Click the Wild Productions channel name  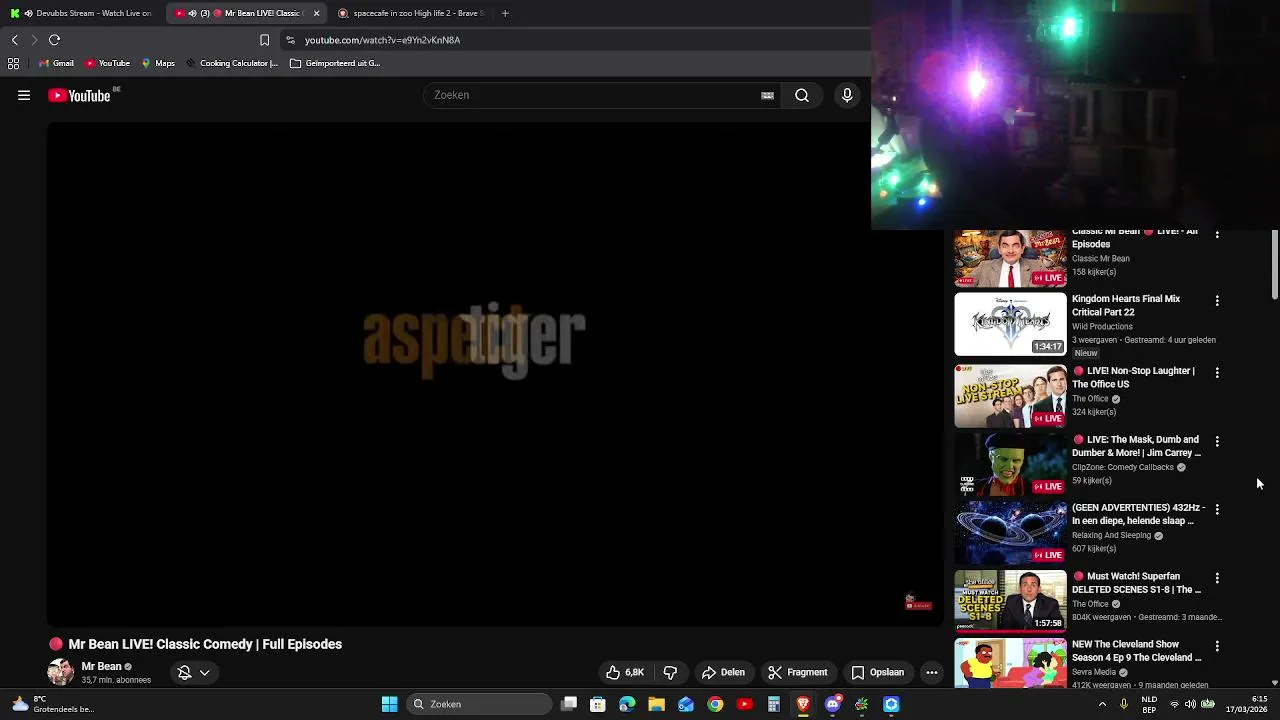coord(1102,326)
